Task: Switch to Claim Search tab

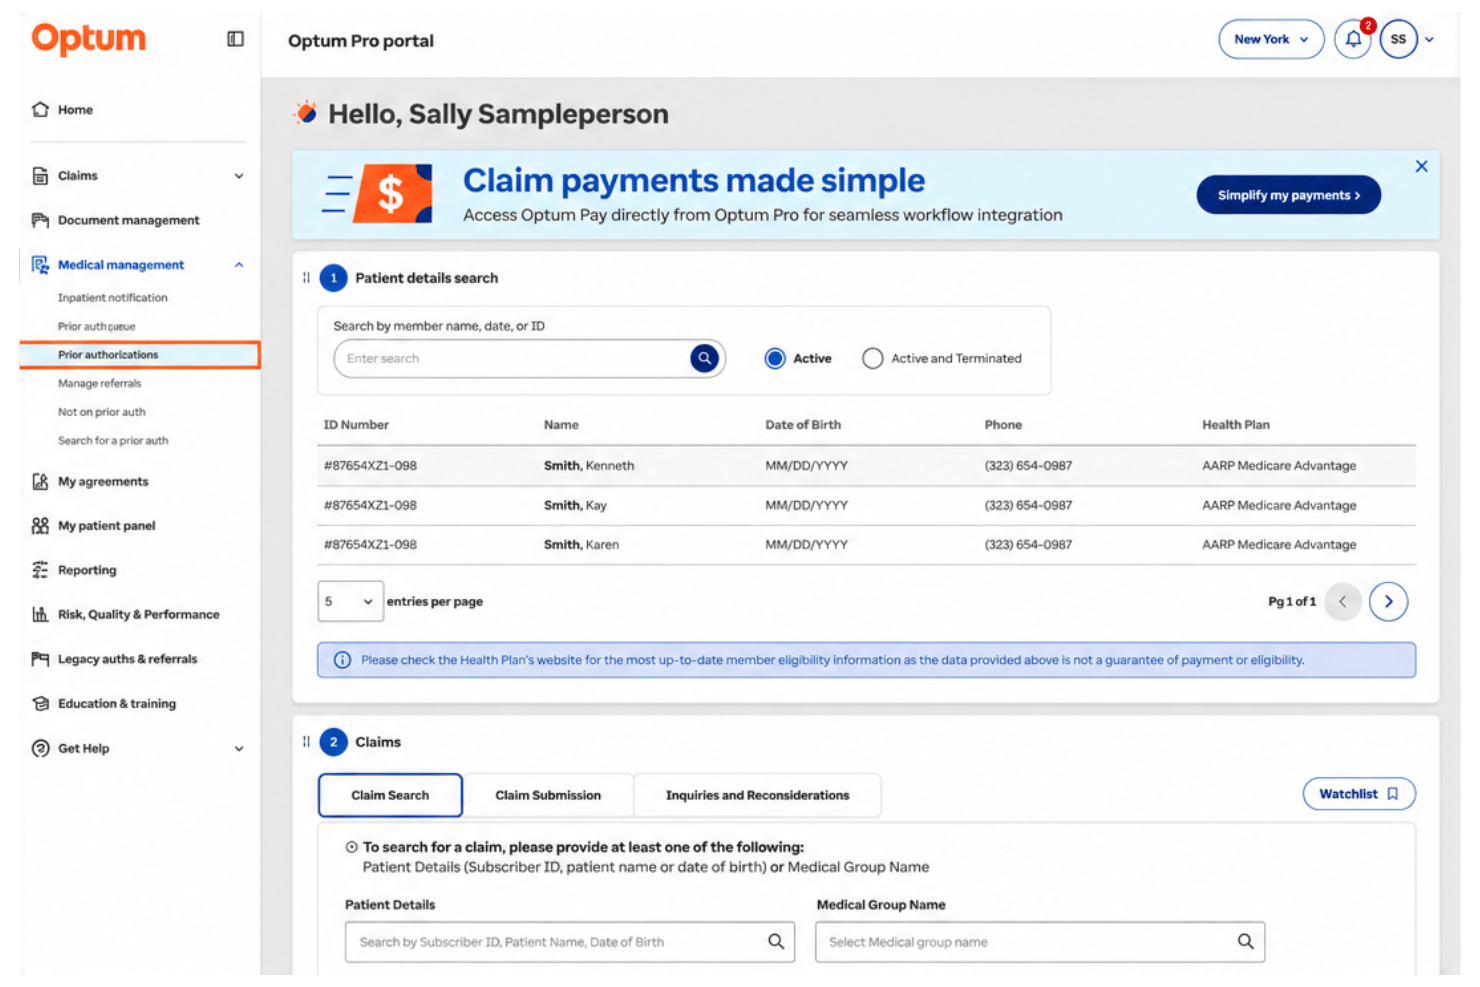Action: pyautogui.click(x=390, y=796)
